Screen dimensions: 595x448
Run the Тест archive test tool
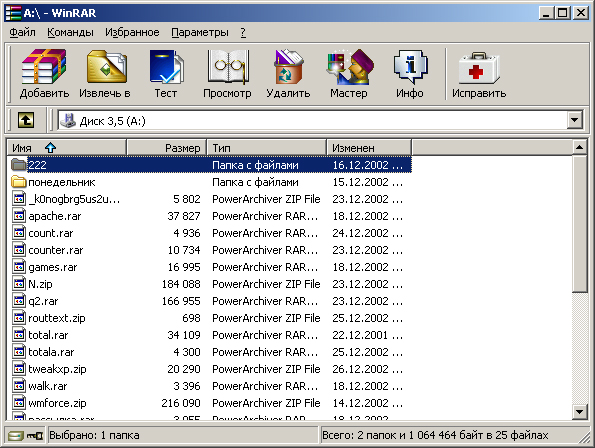click(x=166, y=74)
